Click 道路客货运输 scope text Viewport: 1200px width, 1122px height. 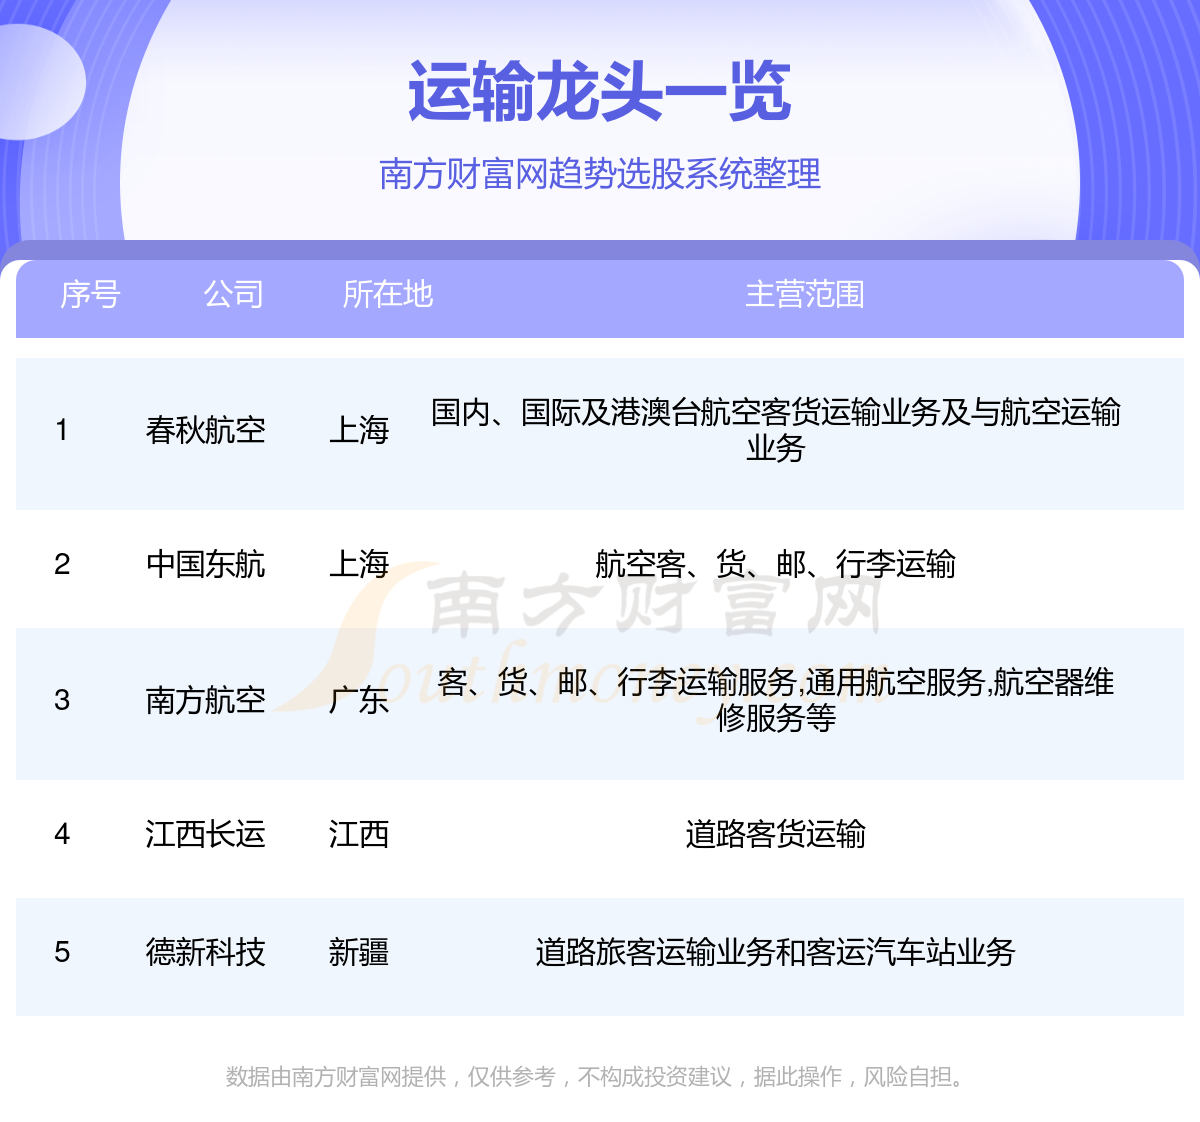click(776, 834)
